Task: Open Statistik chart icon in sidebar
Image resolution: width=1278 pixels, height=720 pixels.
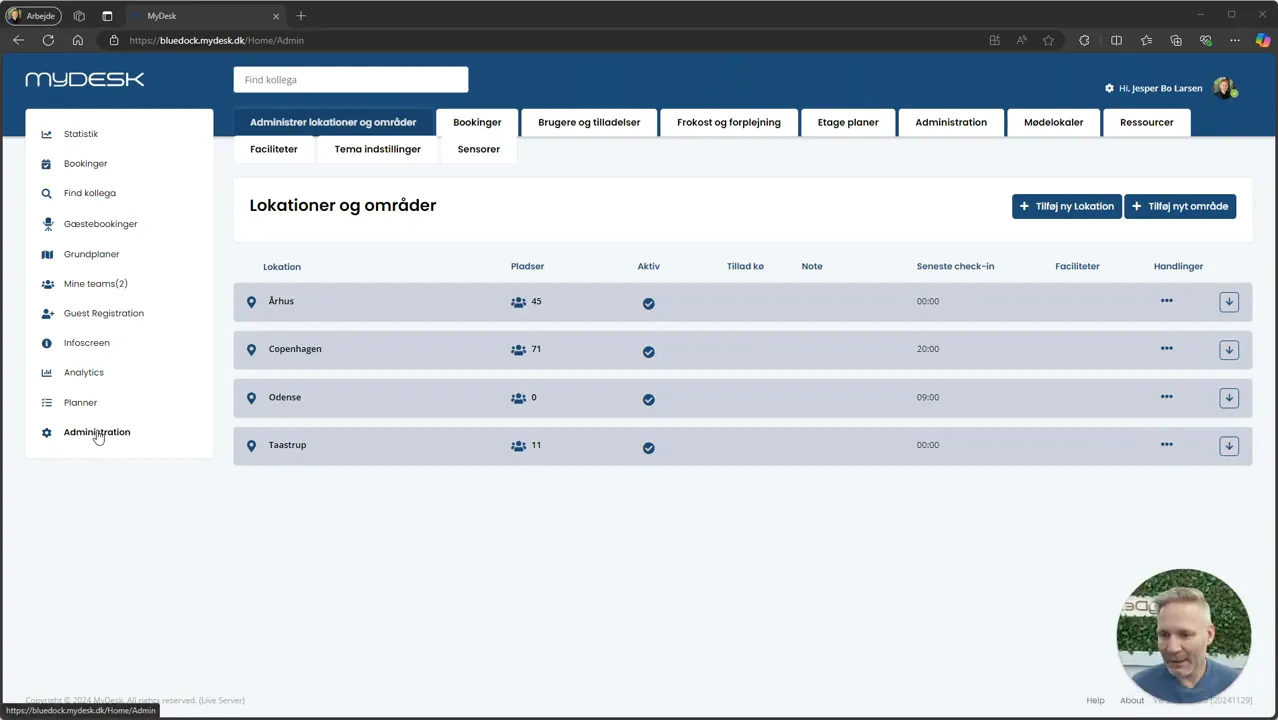Action: point(46,134)
